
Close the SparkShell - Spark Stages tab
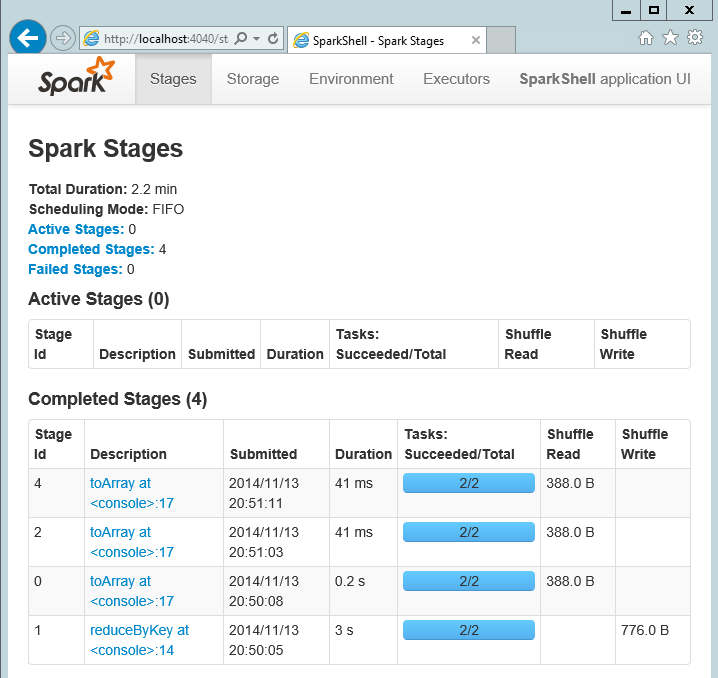[x=475, y=41]
